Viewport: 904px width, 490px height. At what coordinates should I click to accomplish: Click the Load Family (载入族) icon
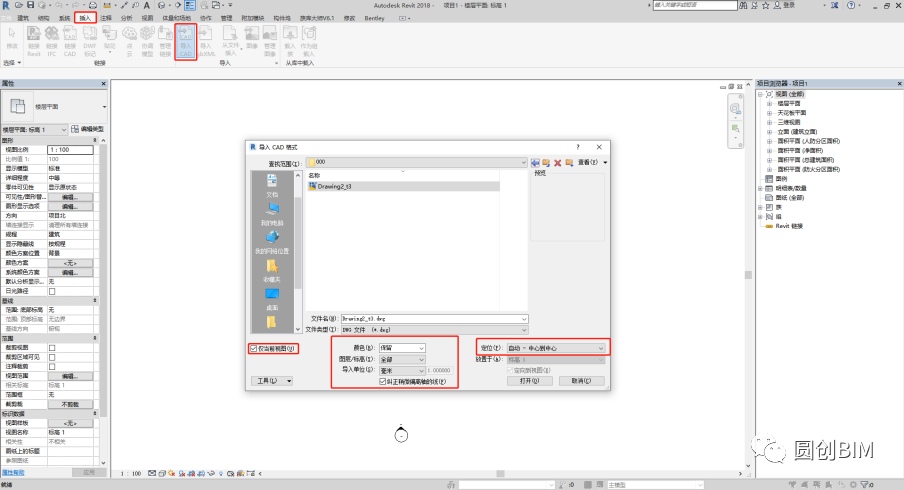click(290, 41)
